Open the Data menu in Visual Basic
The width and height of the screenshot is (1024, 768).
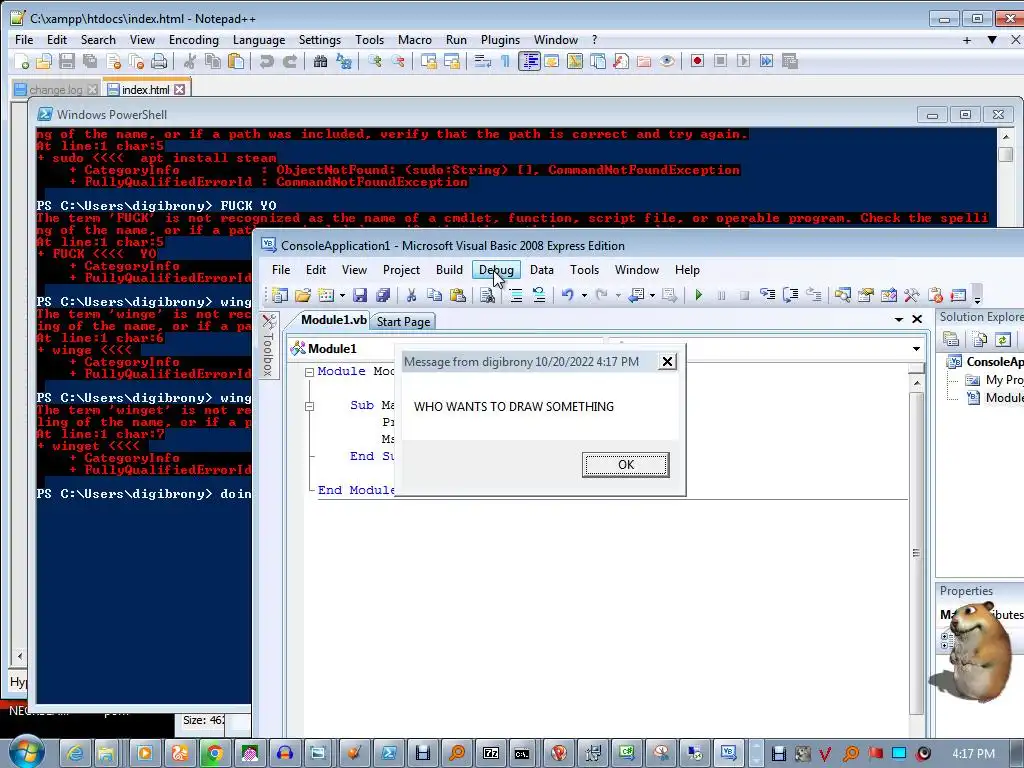point(541,270)
